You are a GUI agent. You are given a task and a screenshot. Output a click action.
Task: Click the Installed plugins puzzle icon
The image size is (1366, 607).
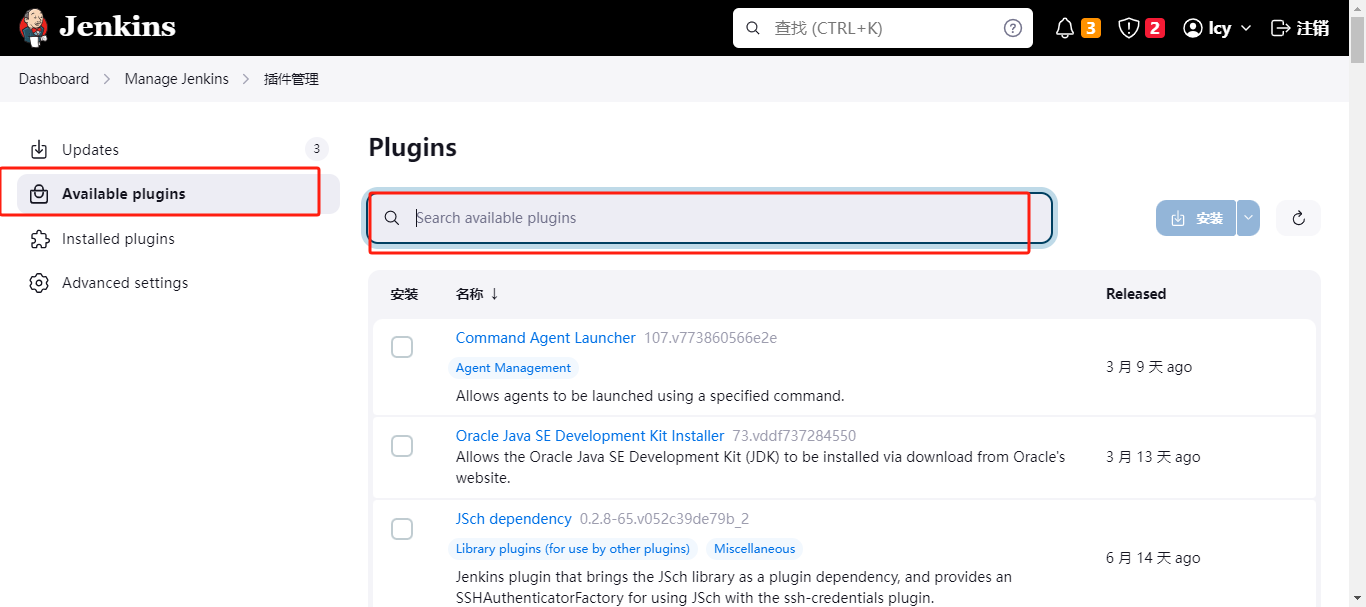pos(39,239)
